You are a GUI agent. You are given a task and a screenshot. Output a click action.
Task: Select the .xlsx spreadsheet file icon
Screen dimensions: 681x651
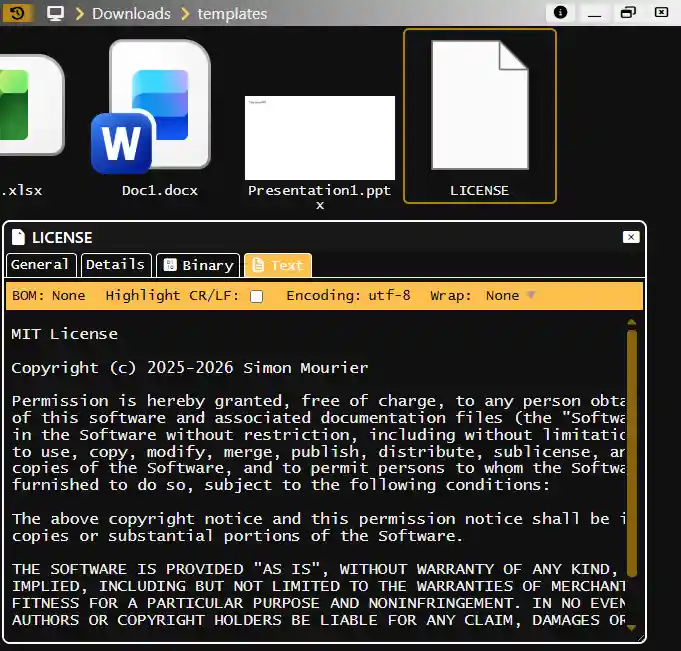point(30,105)
